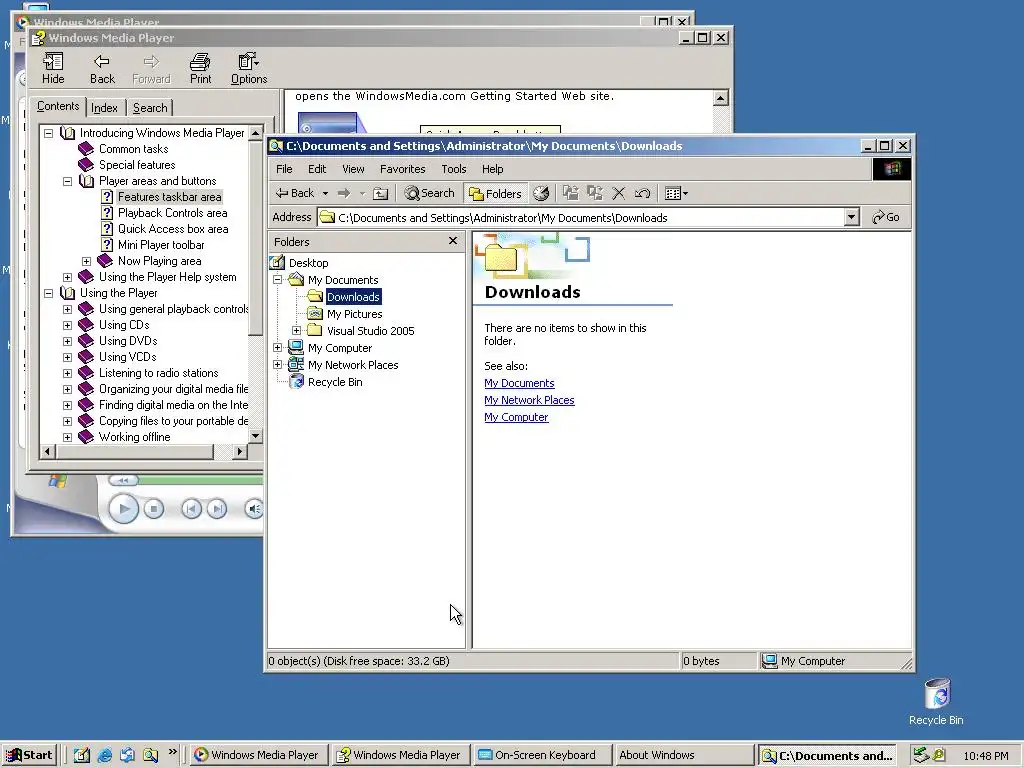
Task: Click the Move To icon in Explorer toolbar
Action: pos(571,193)
